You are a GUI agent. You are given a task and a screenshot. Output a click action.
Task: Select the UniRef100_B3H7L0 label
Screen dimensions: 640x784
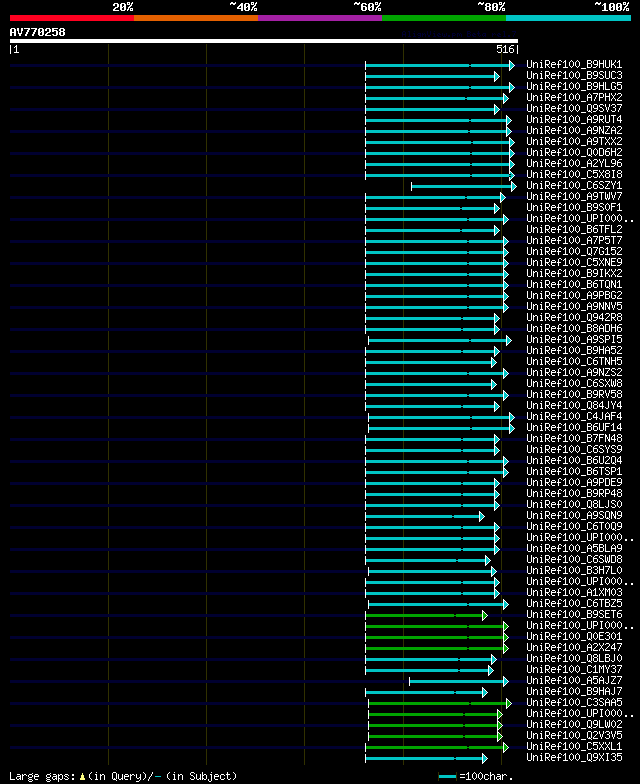click(574, 570)
